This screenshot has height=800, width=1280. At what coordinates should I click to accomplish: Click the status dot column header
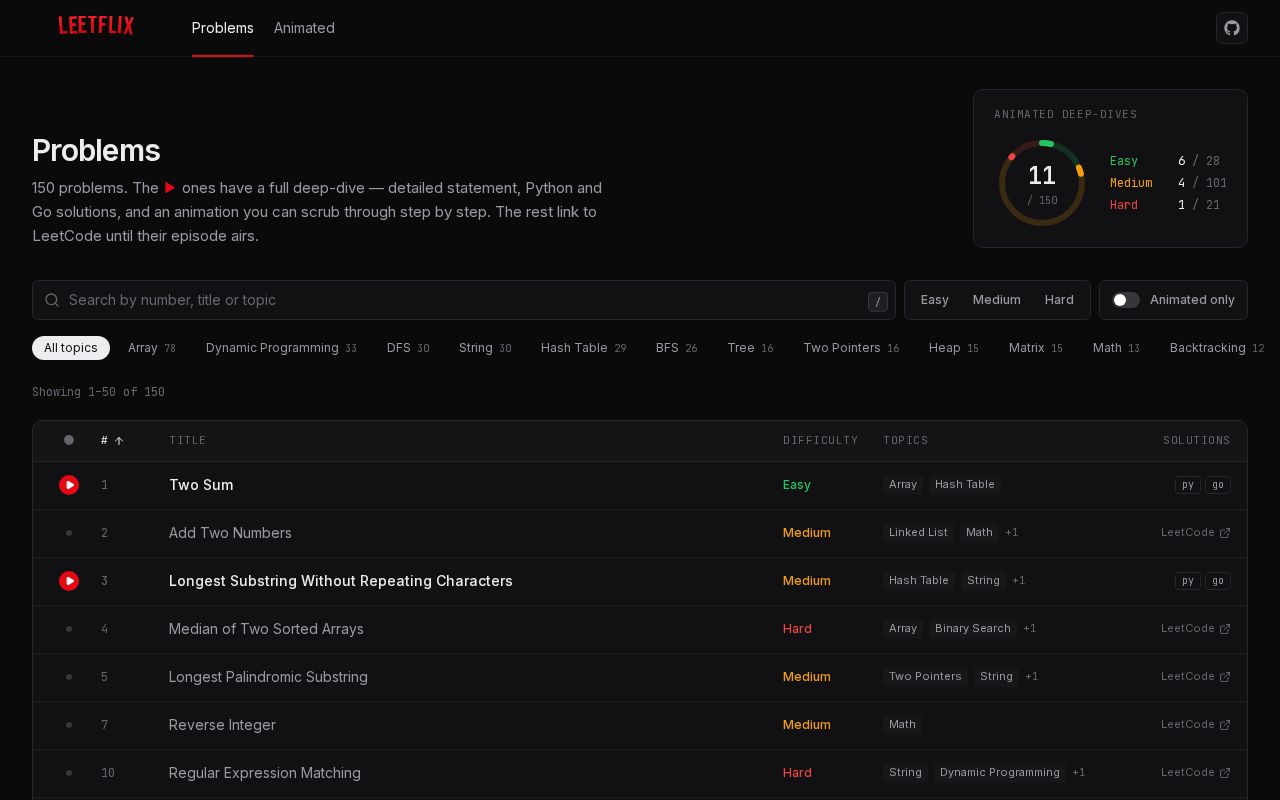coord(69,440)
